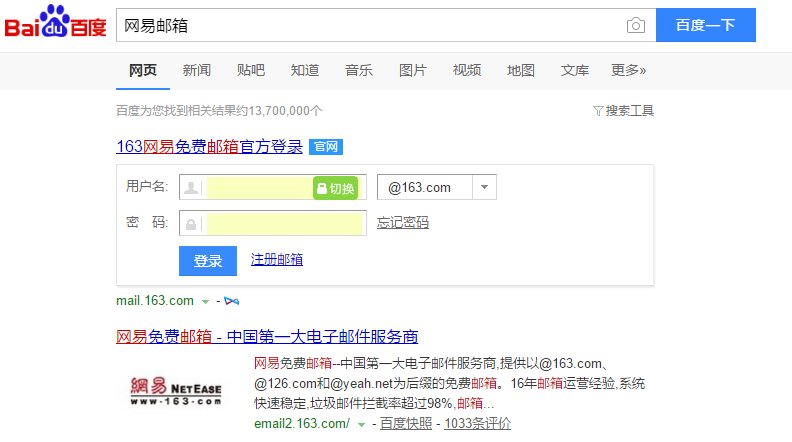Open 163网易免费邮箱官方登录 result link
The image size is (792, 442).
tap(209, 146)
